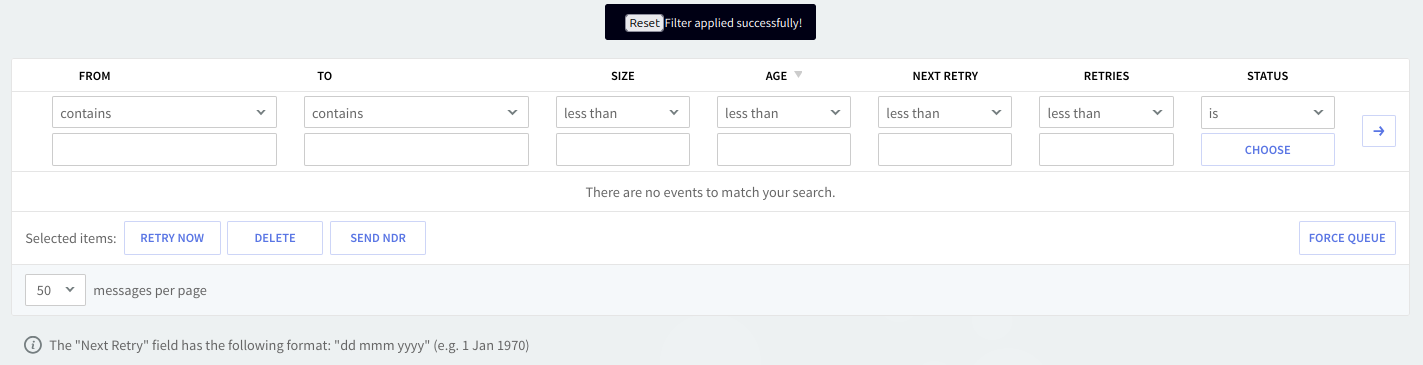This screenshot has height=365, width=1423.
Task: Apply filter with the arrow button
Action: click(1378, 131)
